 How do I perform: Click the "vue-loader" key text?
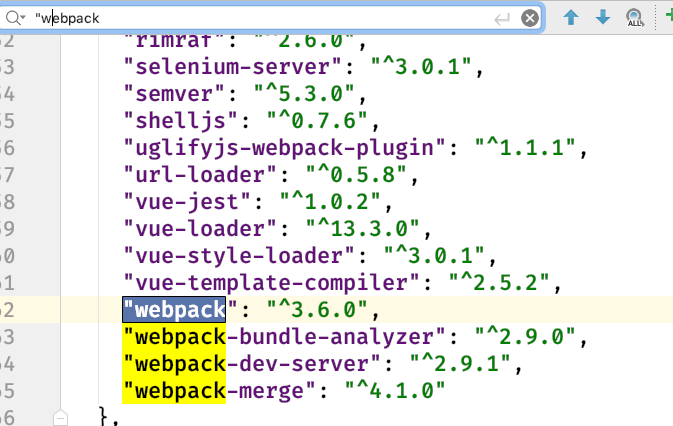pos(200,229)
